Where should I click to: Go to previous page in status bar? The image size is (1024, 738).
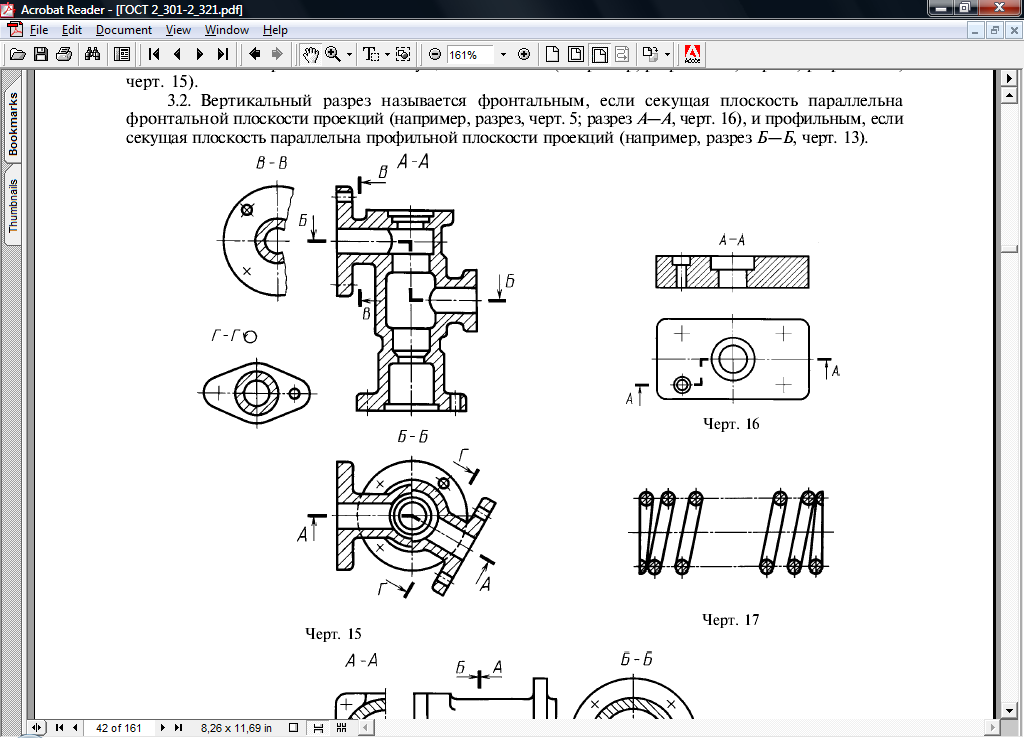coord(75,728)
